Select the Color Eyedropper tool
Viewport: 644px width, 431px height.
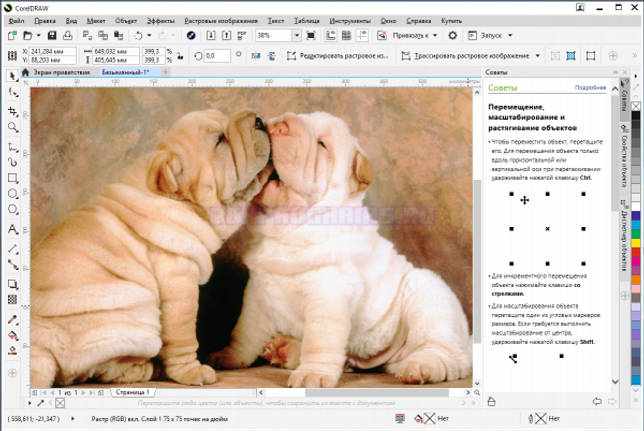13,320
